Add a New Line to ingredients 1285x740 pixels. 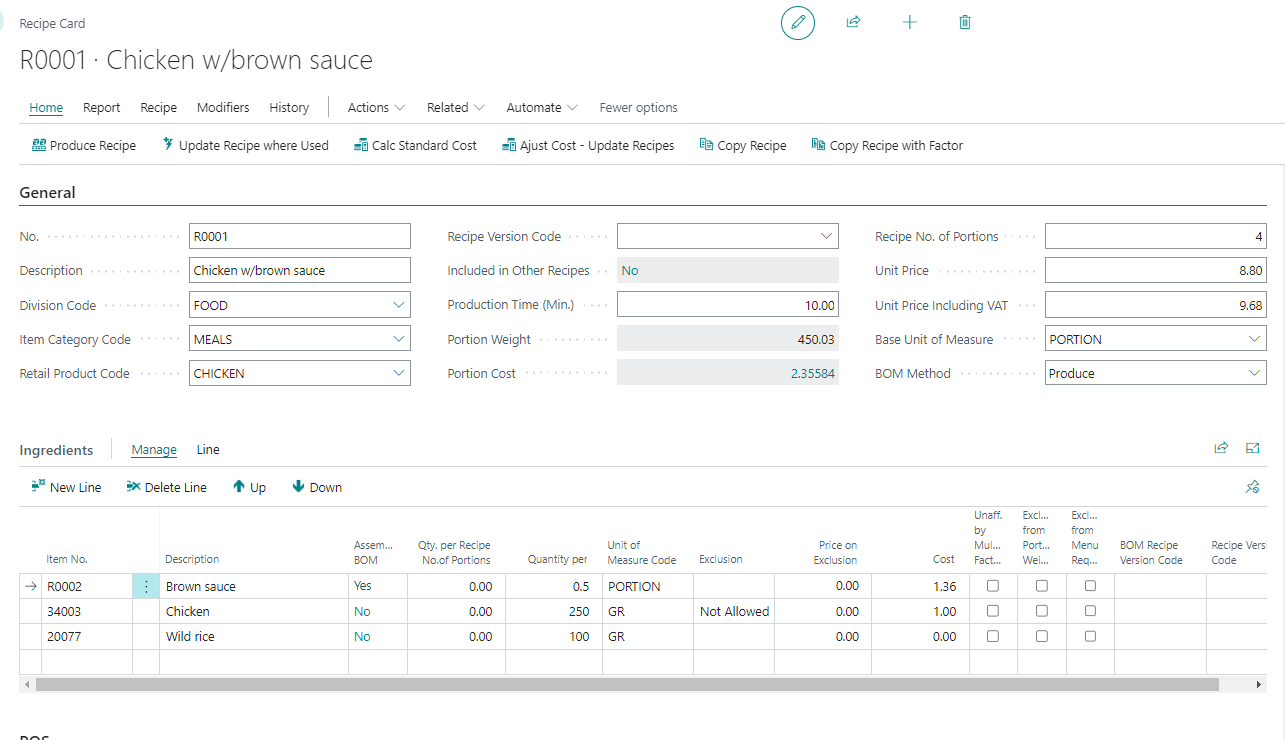pos(66,488)
